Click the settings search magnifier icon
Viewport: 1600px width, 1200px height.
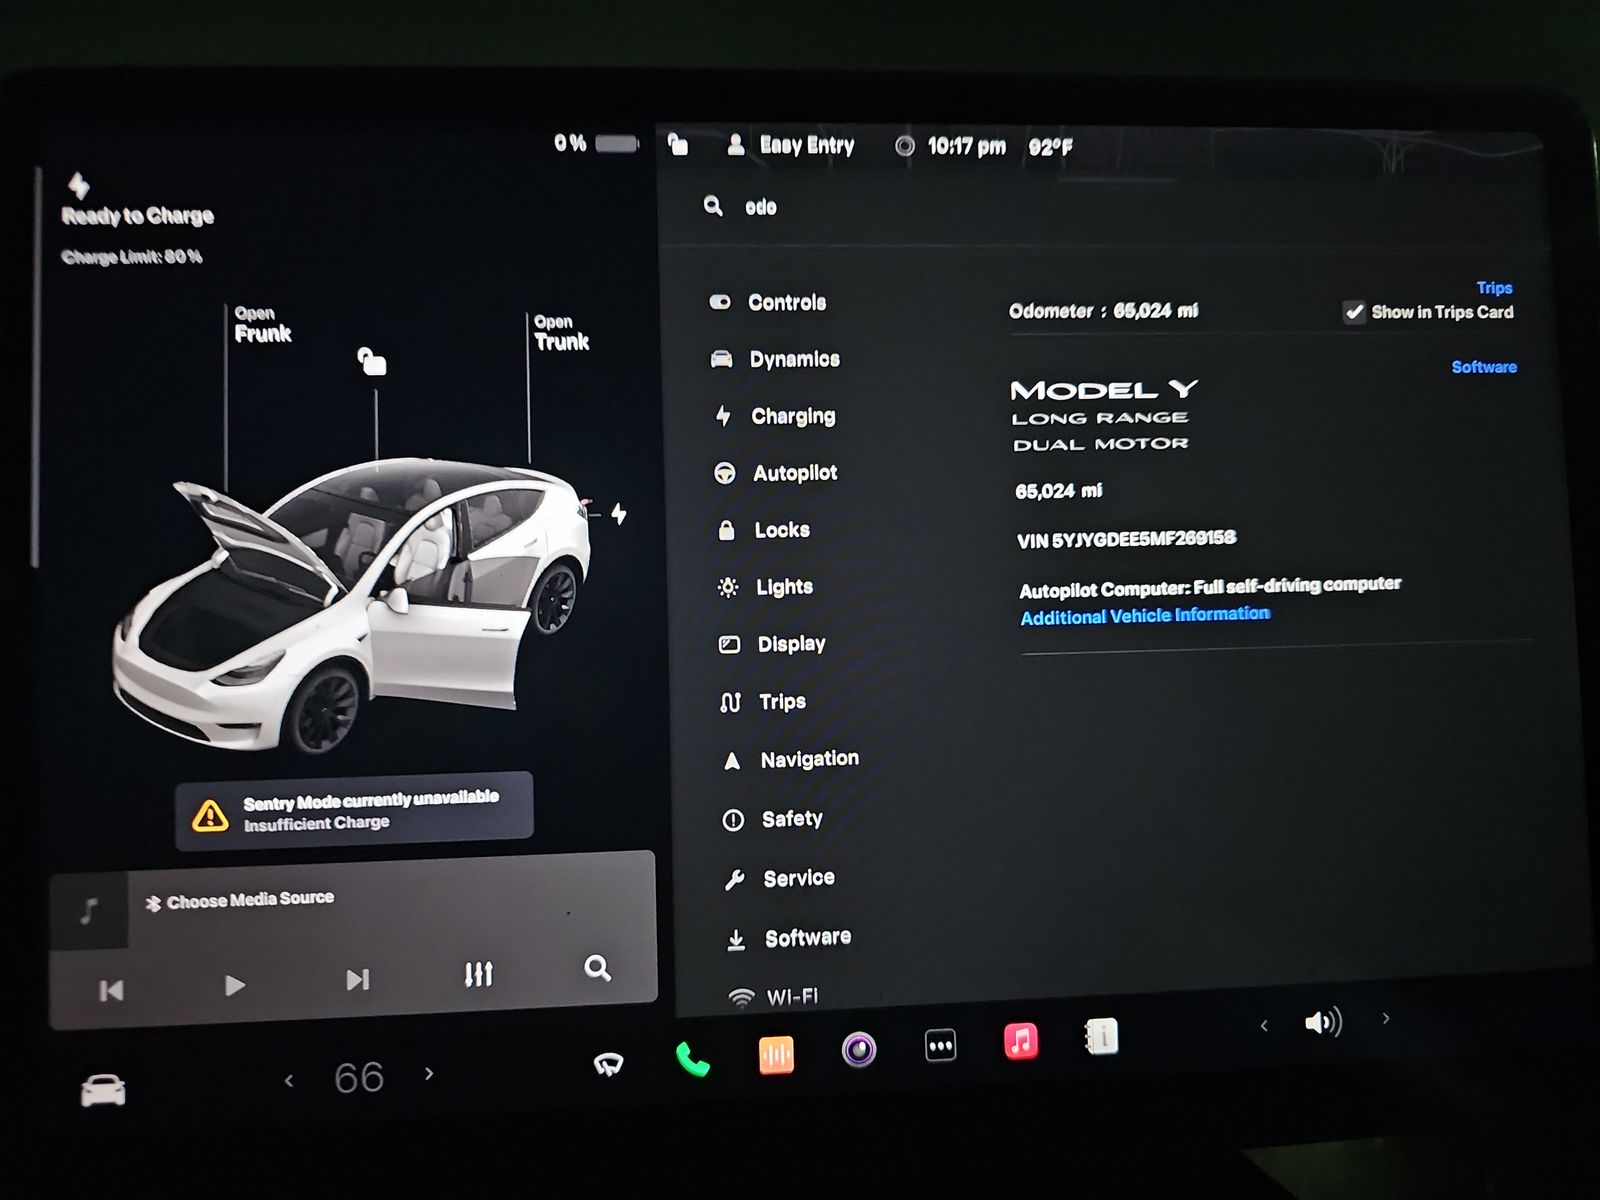click(x=713, y=206)
